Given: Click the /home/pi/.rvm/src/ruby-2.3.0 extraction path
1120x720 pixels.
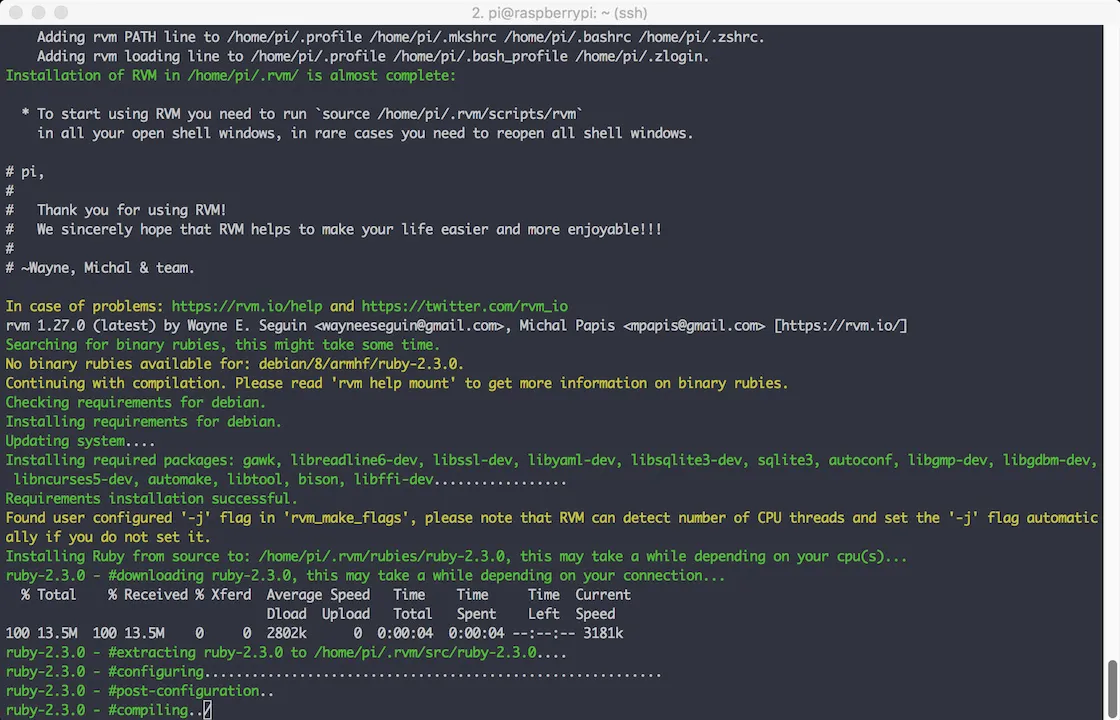Looking at the screenshot, I should pos(425,653).
